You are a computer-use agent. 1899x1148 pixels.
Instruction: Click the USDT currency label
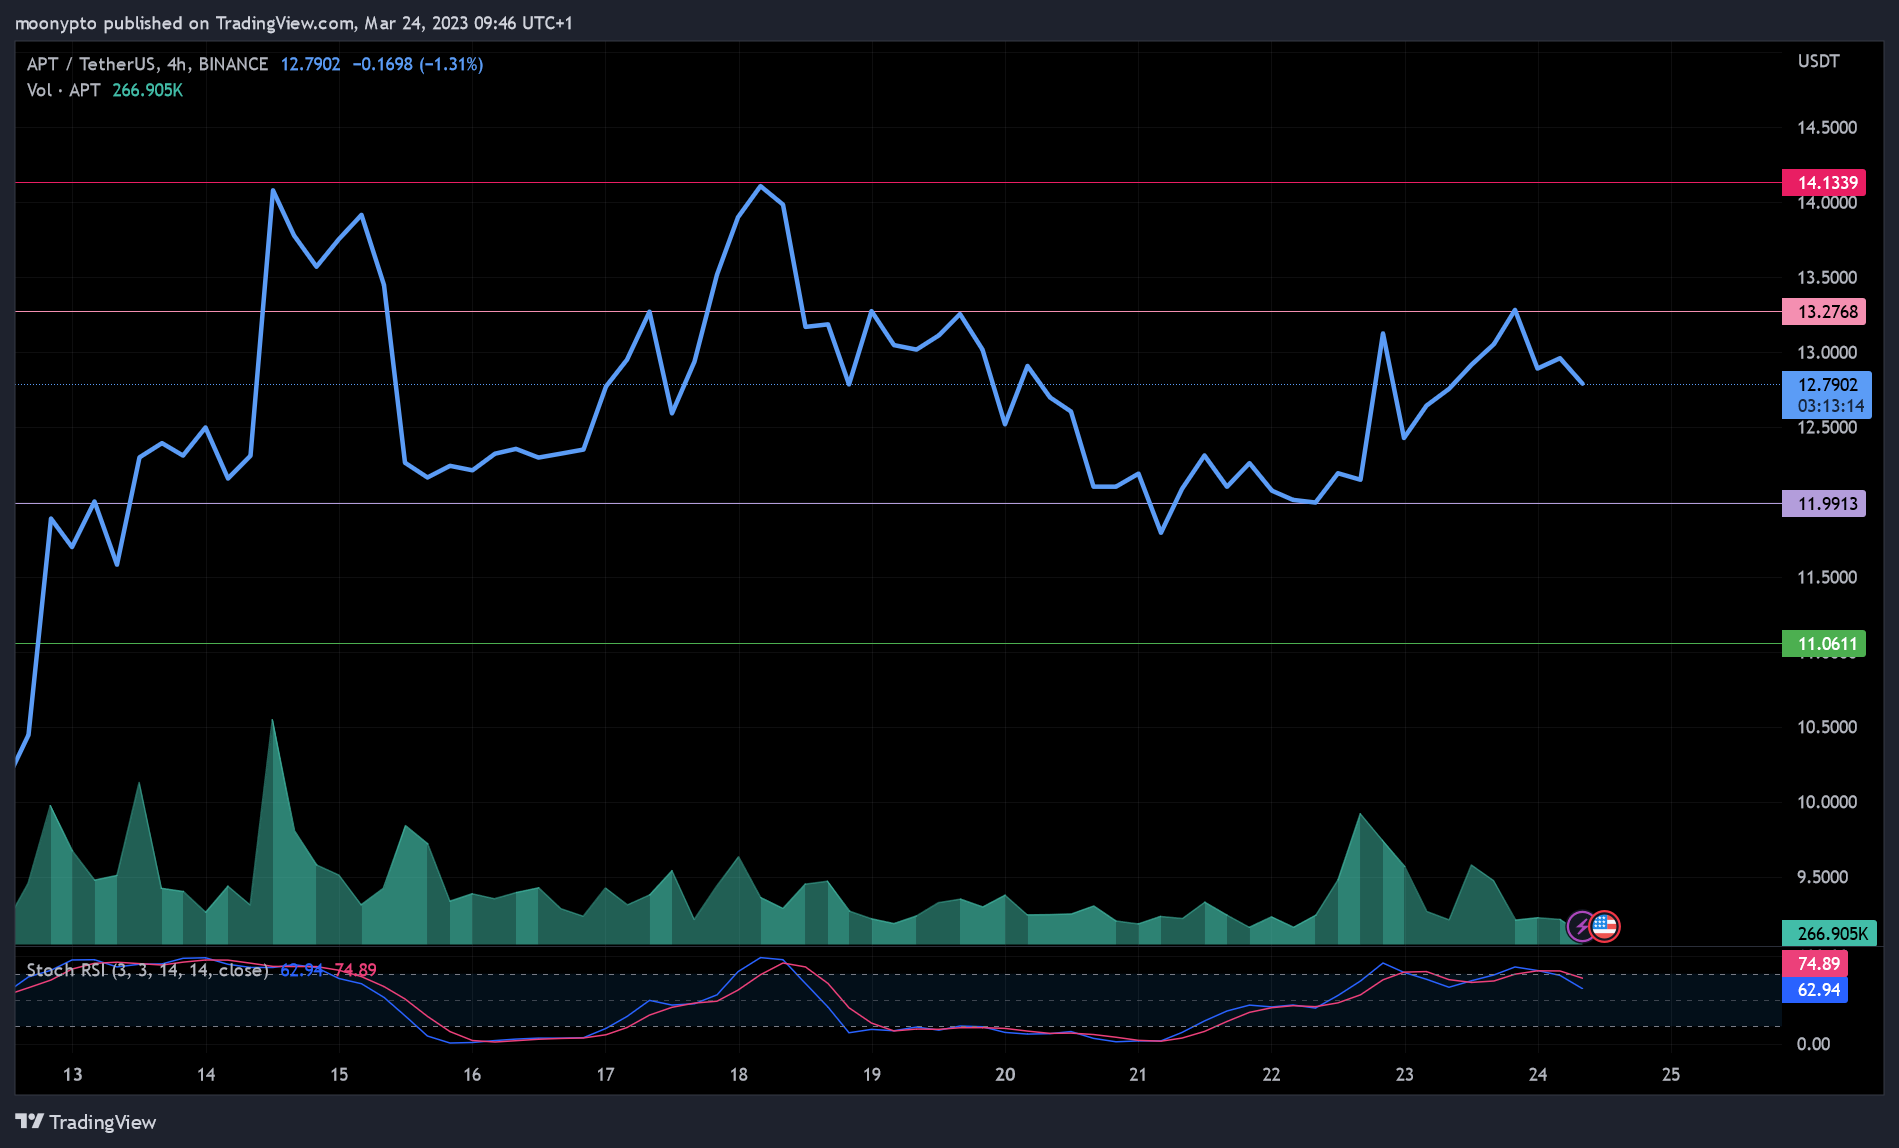click(x=1818, y=61)
